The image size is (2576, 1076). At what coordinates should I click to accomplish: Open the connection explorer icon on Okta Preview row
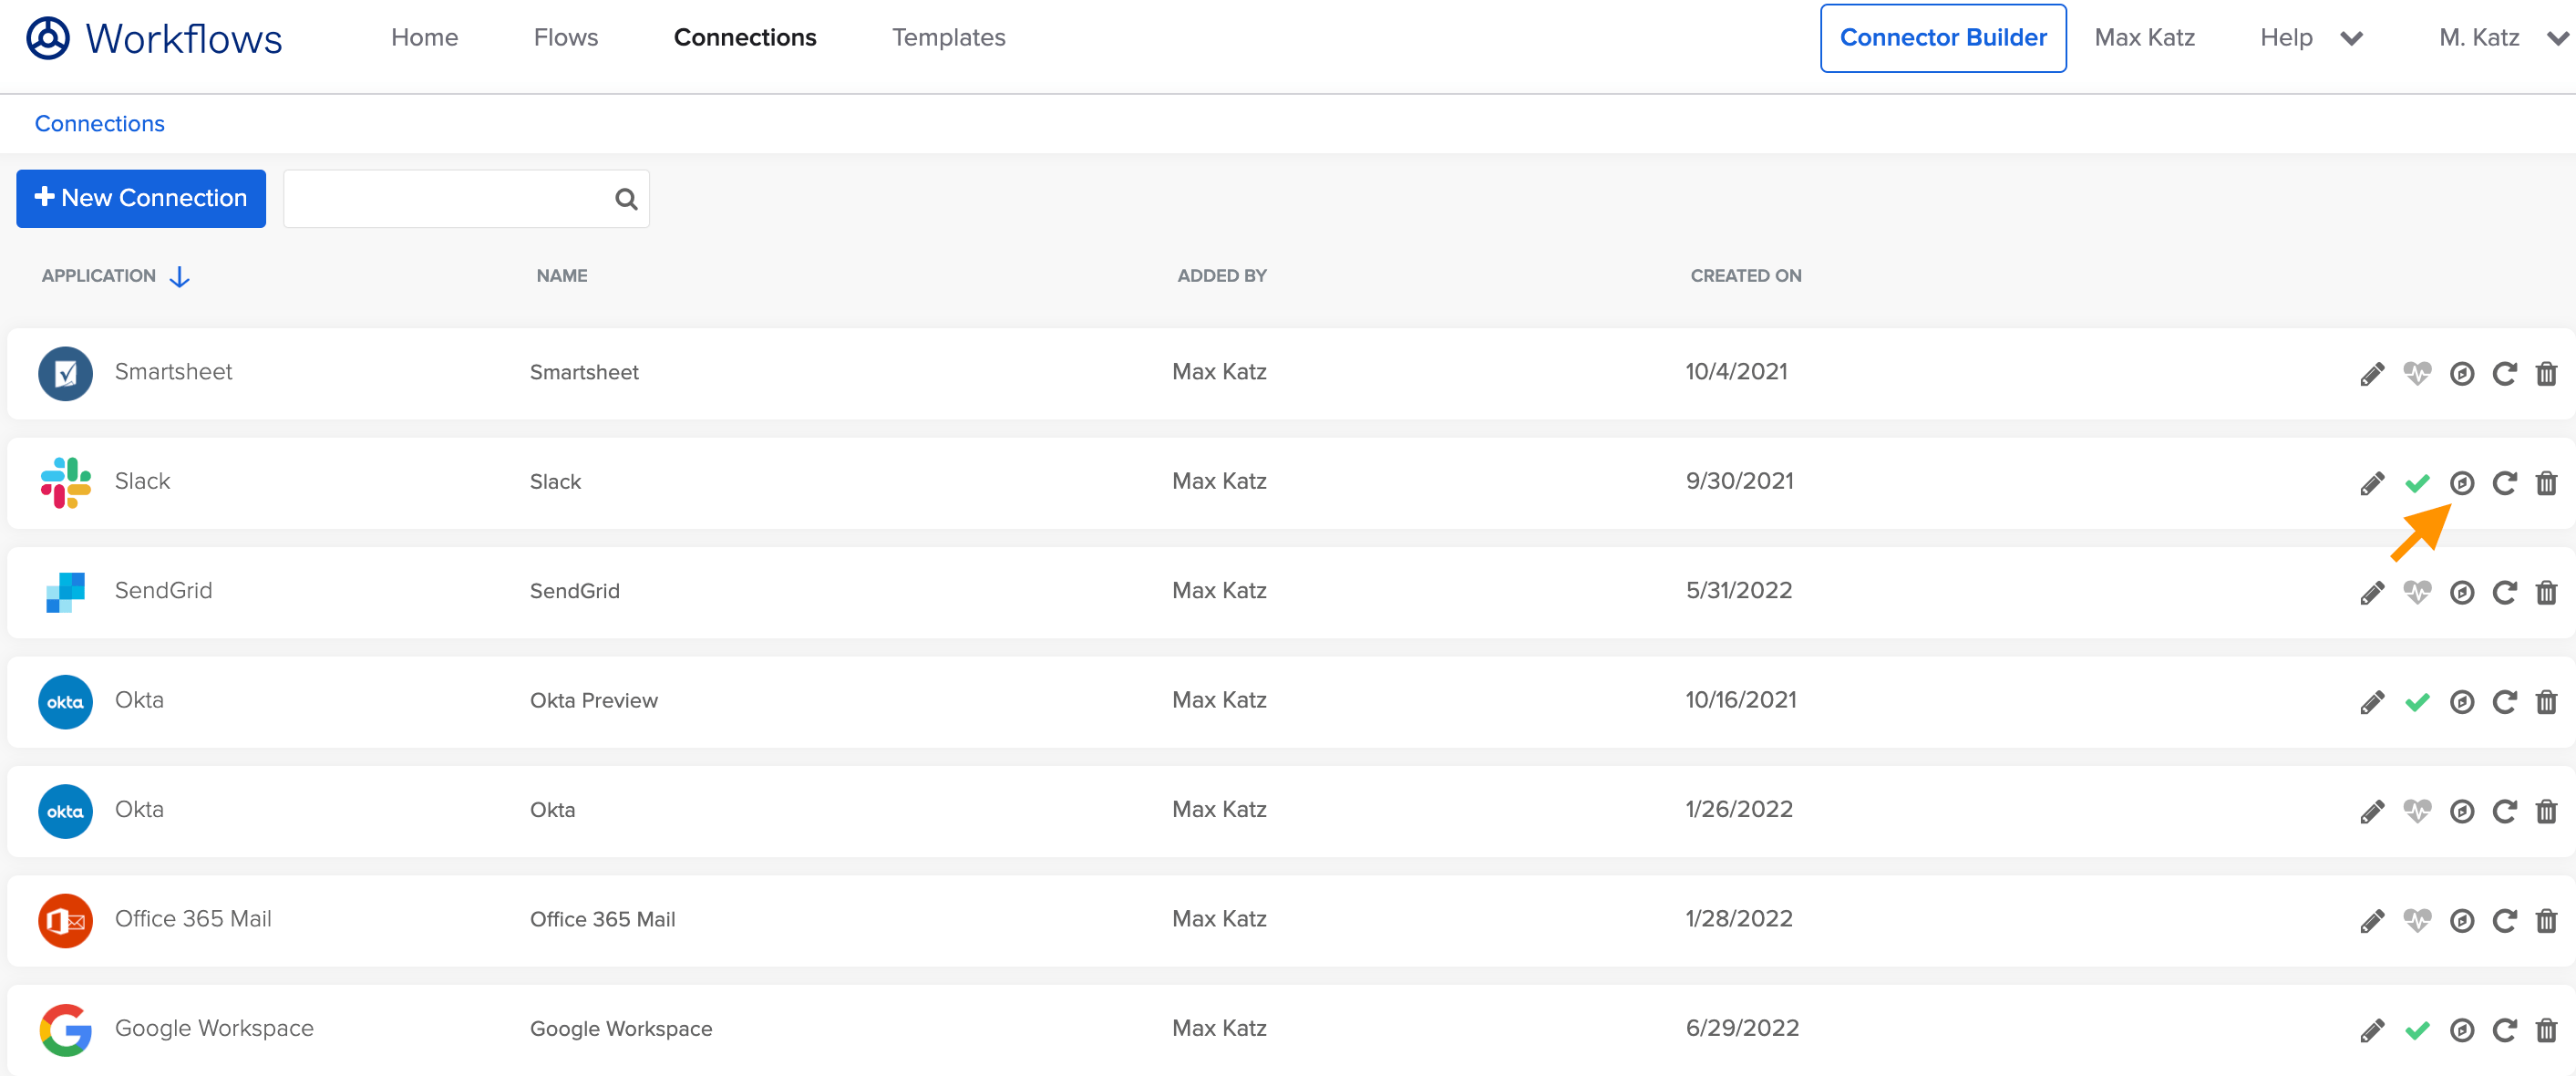(2462, 701)
